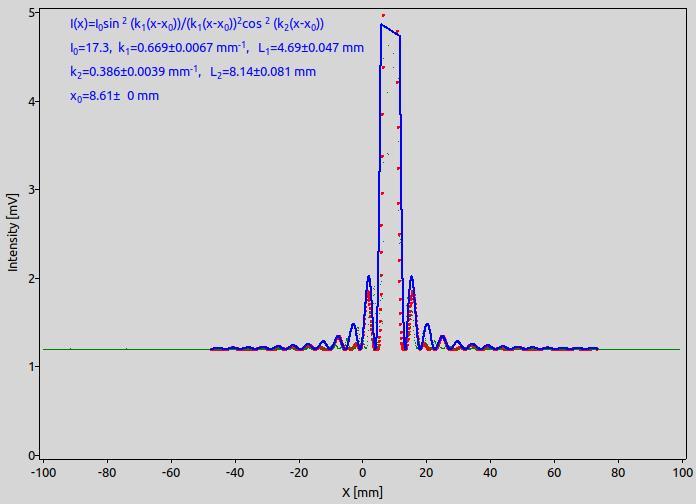Click the 5 tick label on intensity axis
This screenshot has height=504, width=696.
click(32, 13)
